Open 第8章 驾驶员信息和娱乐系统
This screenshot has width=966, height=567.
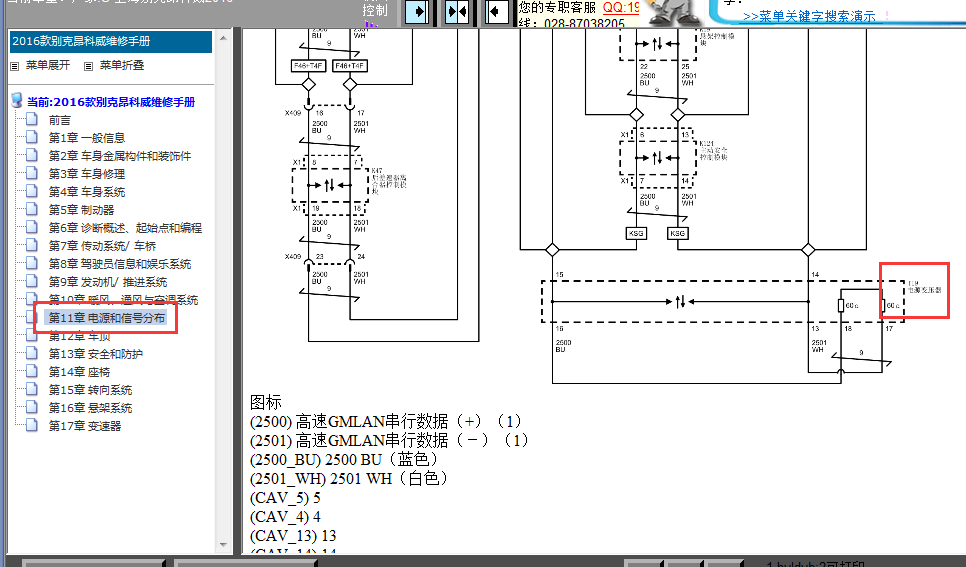pos(120,264)
